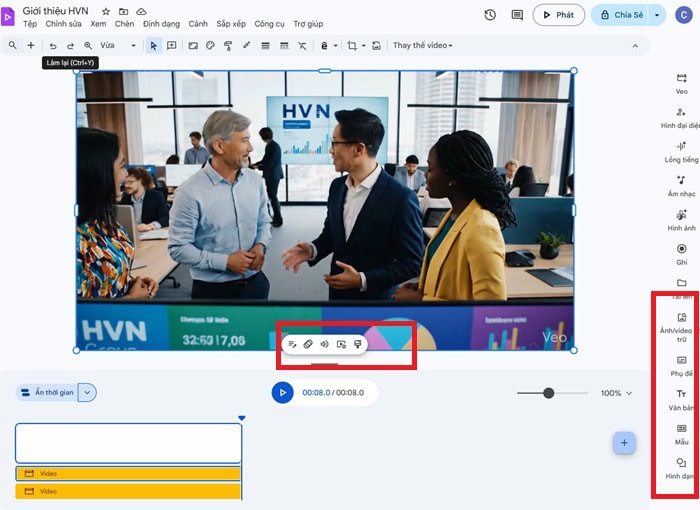This screenshot has height=510, width=700.
Task: Open the Chèn menu
Action: tap(124, 23)
